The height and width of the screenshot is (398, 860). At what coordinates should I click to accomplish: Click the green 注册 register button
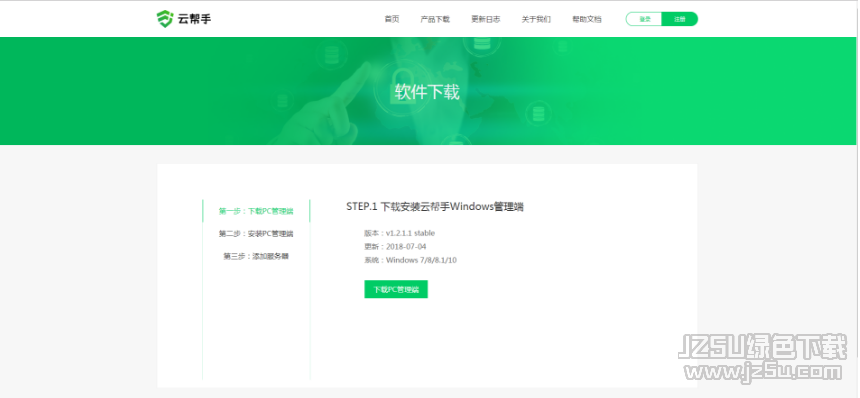click(680, 19)
